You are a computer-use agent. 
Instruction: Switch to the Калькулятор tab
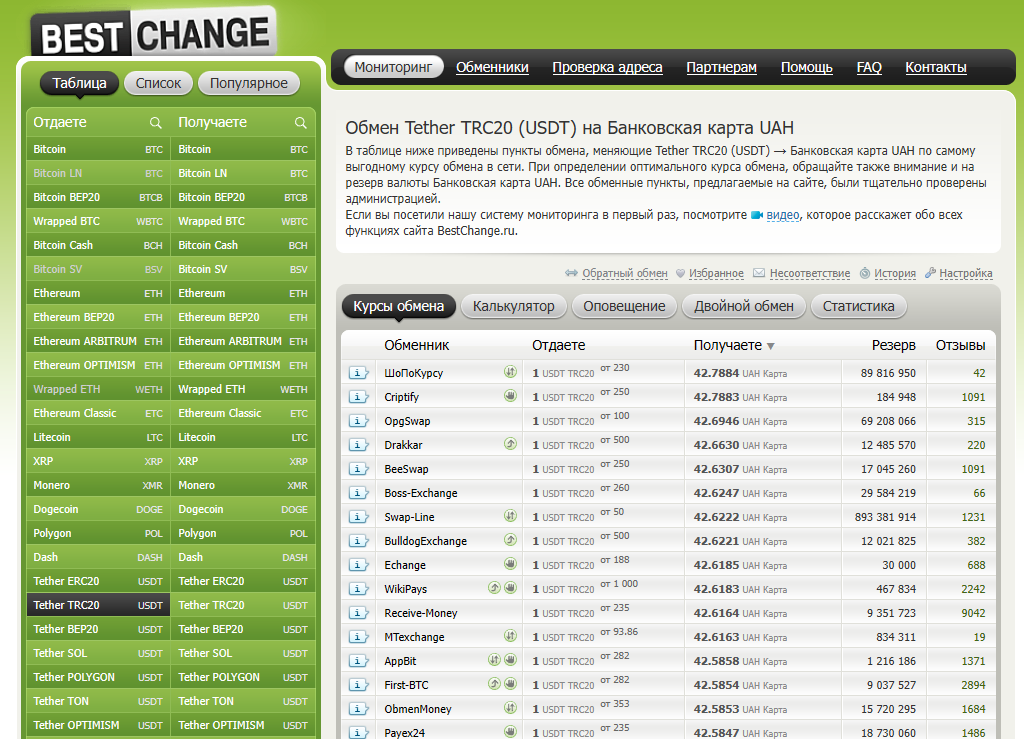click(513, 307)
